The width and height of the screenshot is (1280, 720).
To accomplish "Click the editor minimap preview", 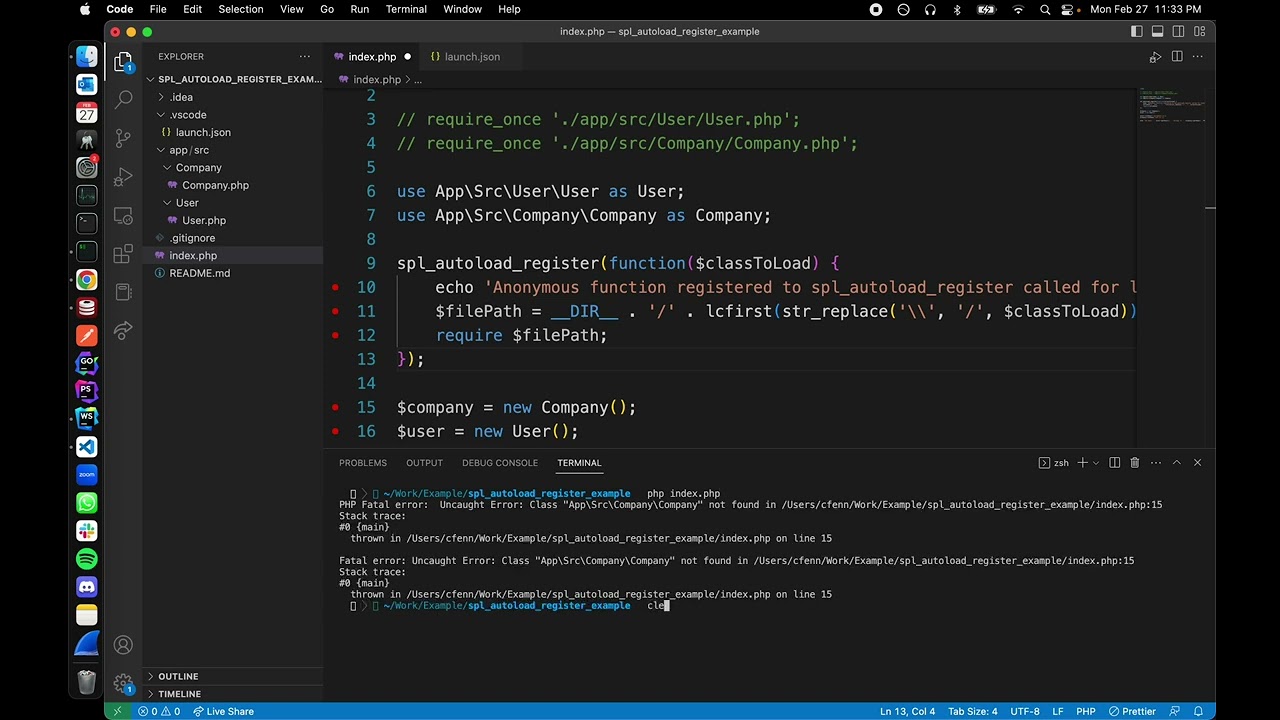I will 1171,105.
